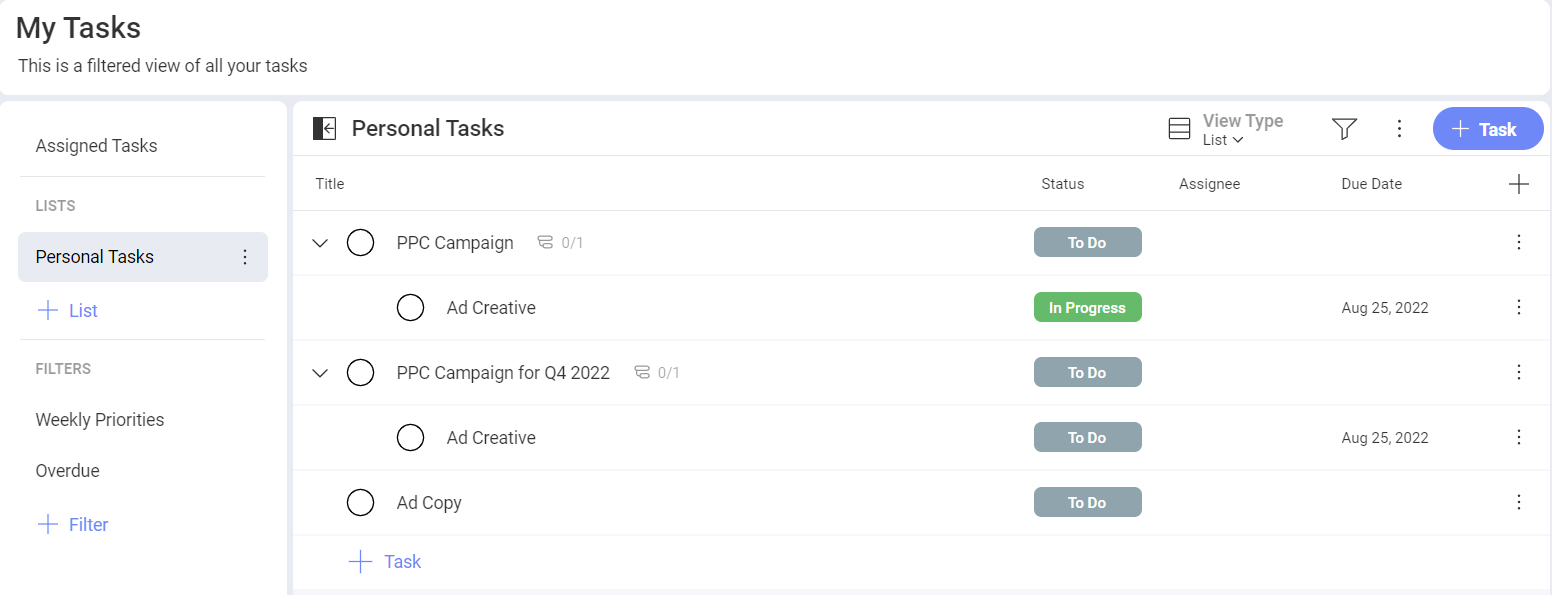
Task: Add a new column with the plus icon
Action: click(x=1519, y=183)
